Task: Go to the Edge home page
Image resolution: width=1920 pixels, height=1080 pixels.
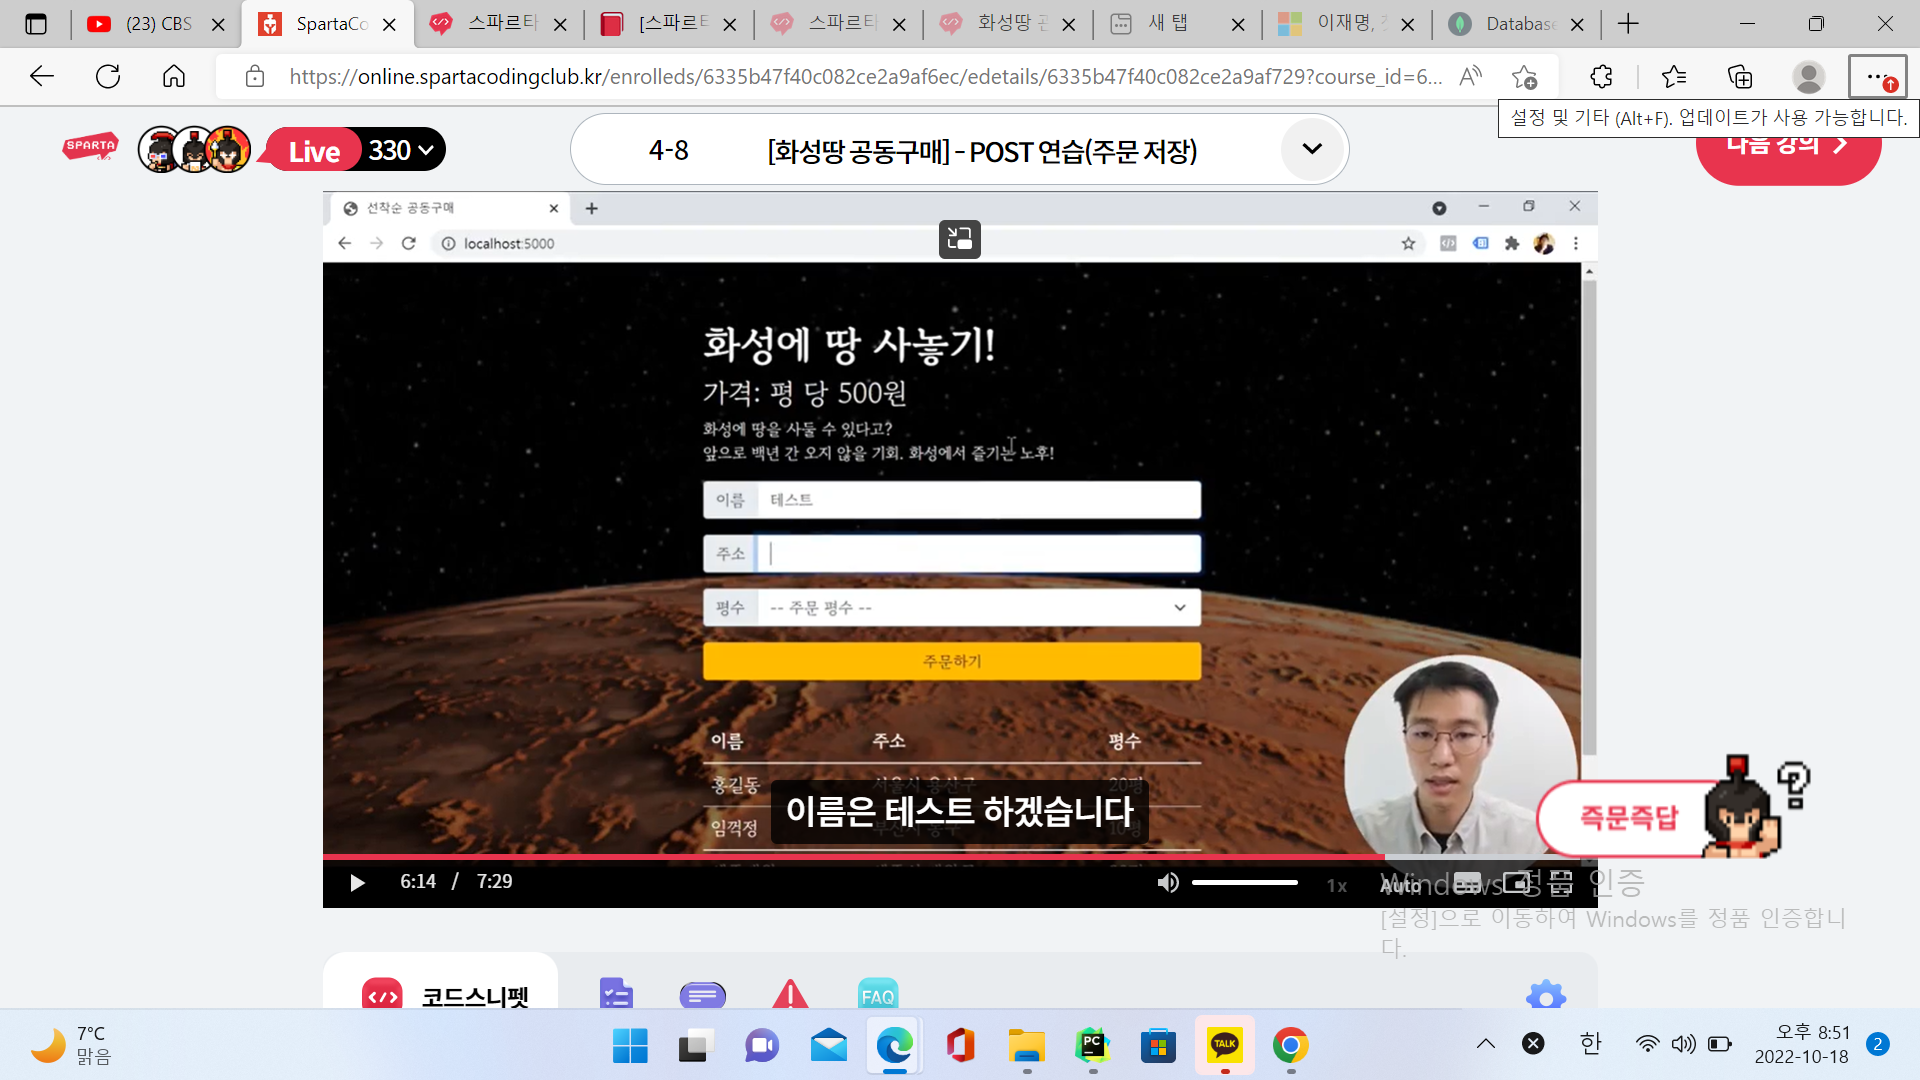Action: 174,76
